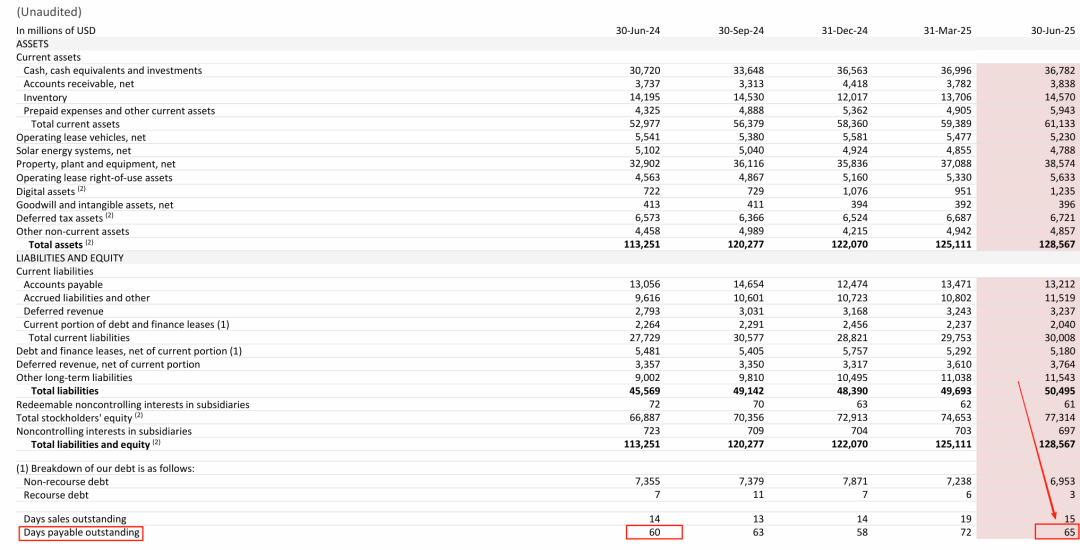
Task: Click 'Other non-current assets' label
Action: (72, 231)
